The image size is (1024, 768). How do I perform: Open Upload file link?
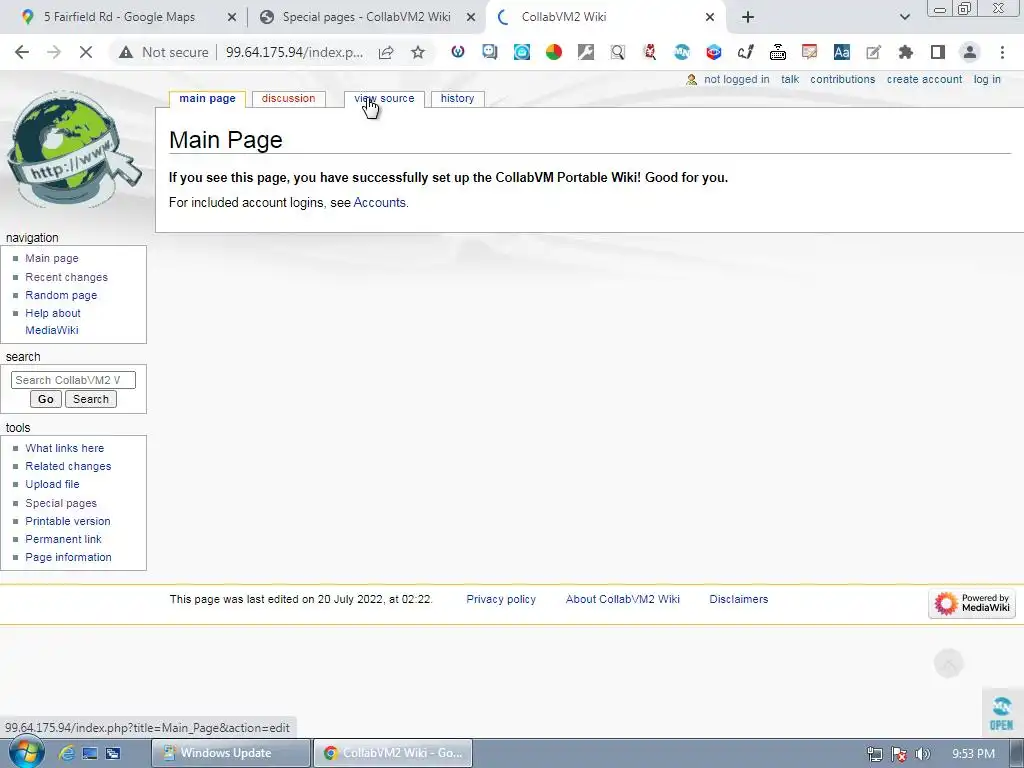(x=52, y=484)
